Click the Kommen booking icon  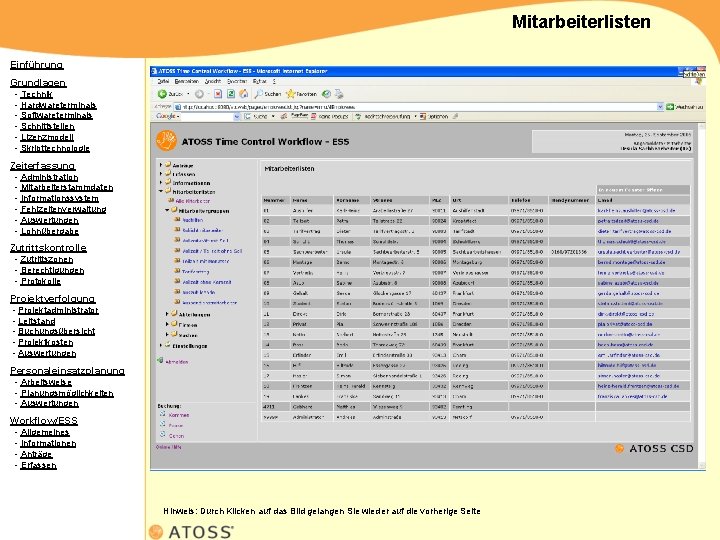click(163, 414)
